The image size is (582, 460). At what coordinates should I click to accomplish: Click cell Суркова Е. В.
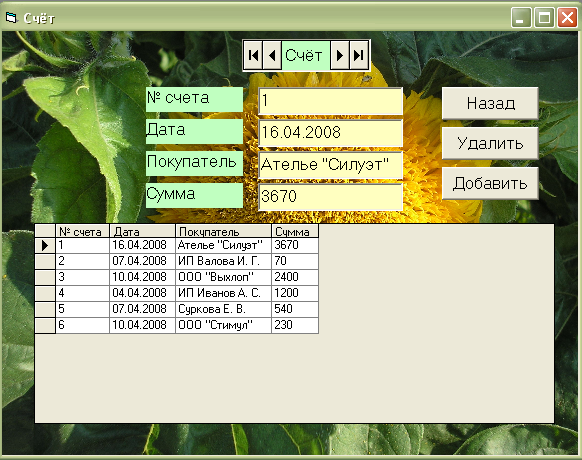click(x=223, y=309)
